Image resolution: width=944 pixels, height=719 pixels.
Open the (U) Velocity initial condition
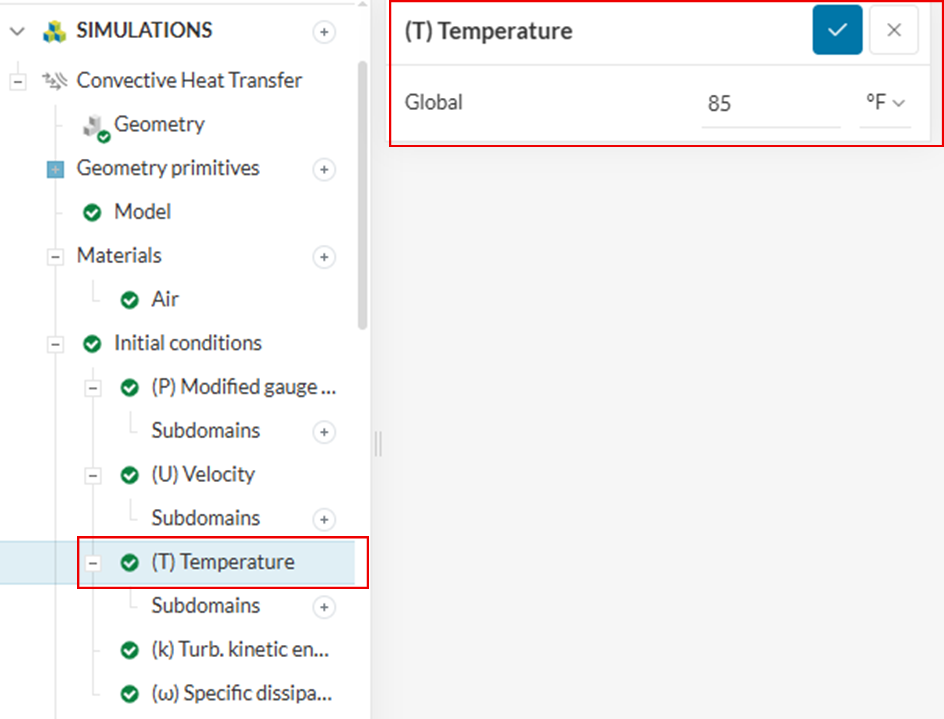click(x=203, y=474)
